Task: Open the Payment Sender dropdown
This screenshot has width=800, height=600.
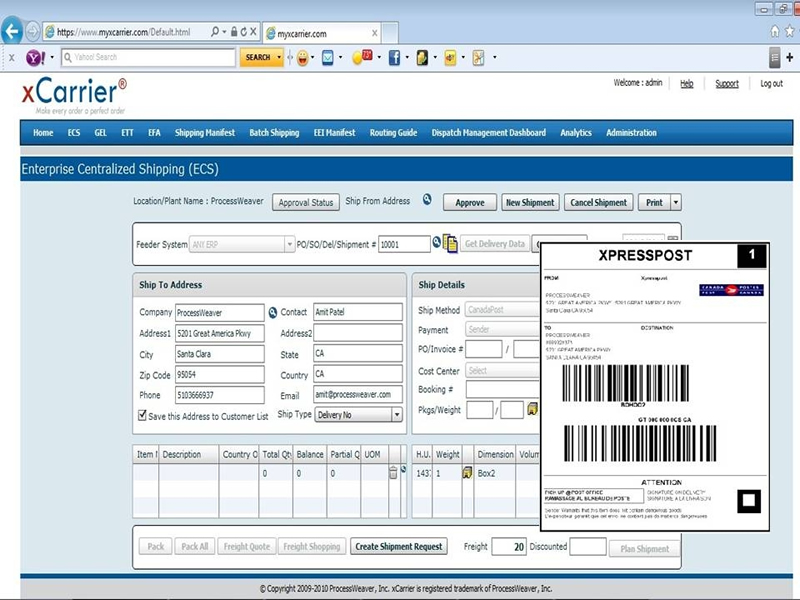Action: point(503,329)
